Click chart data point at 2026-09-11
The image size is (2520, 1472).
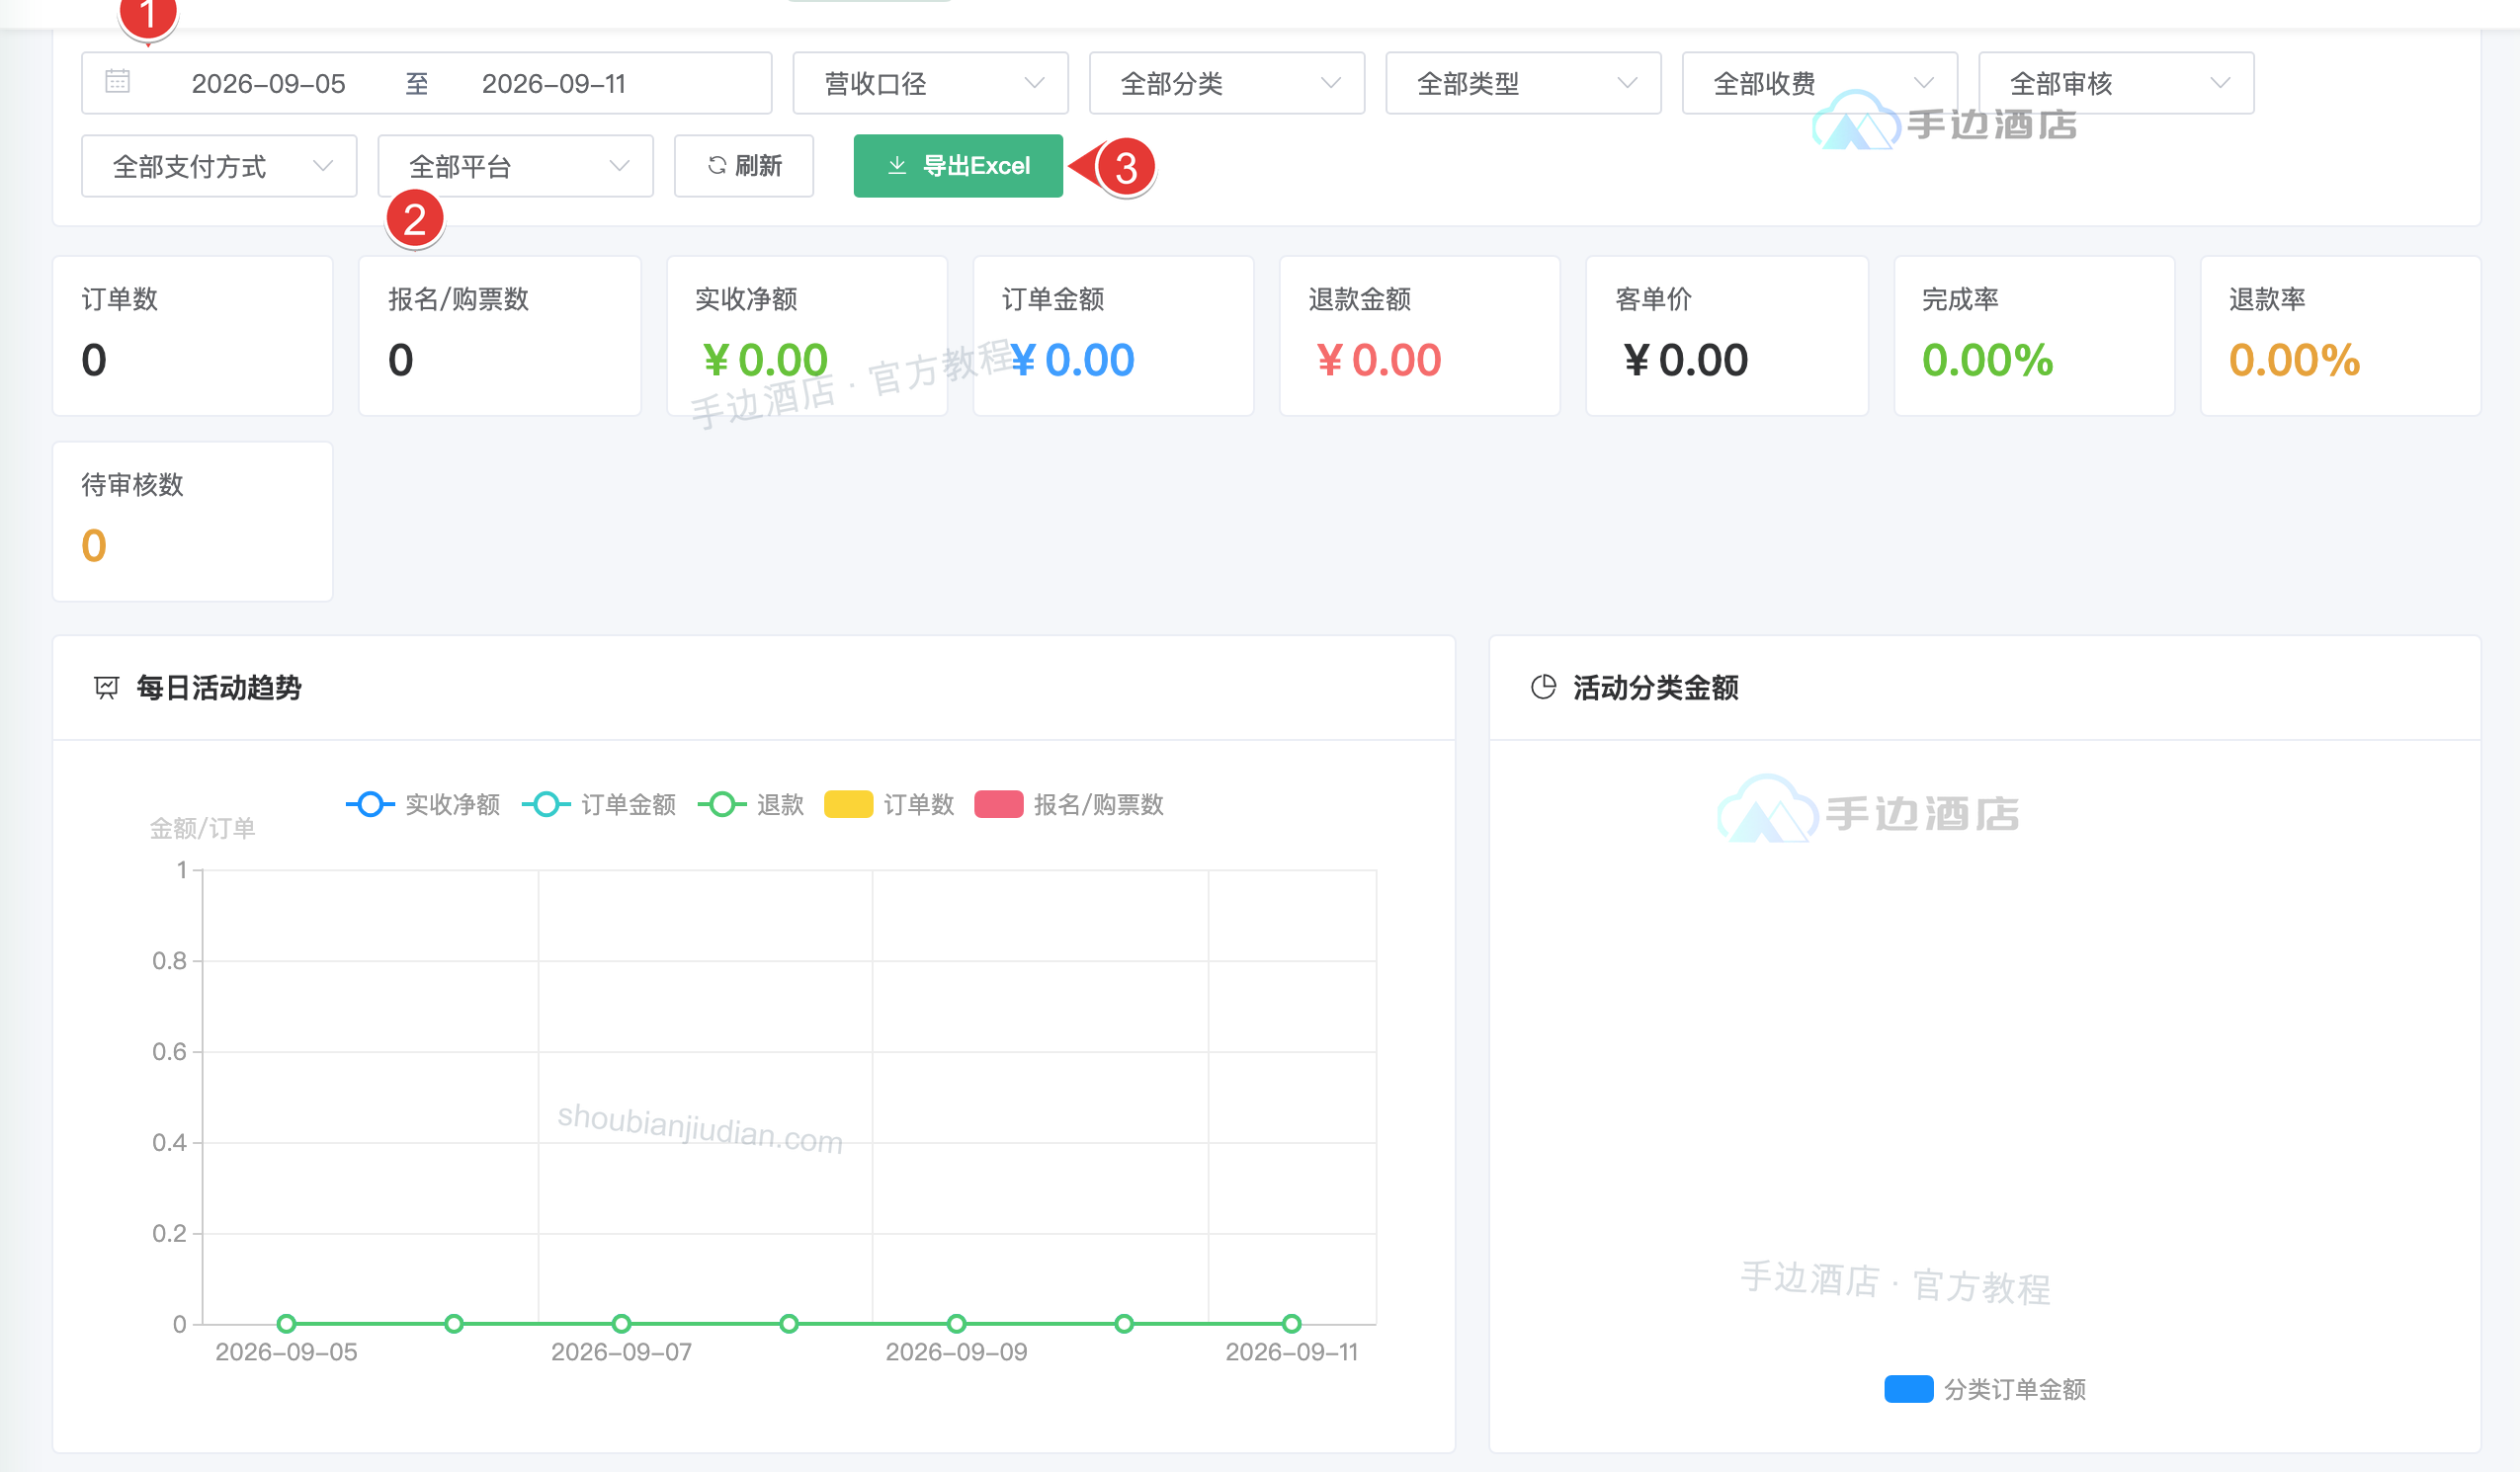[1291, 1323]
